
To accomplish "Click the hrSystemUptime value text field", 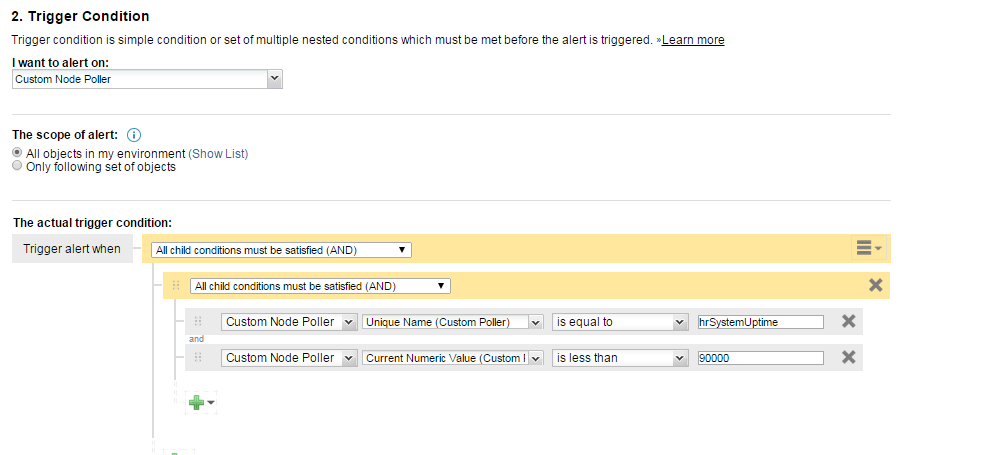I will (x=760, y=322).
